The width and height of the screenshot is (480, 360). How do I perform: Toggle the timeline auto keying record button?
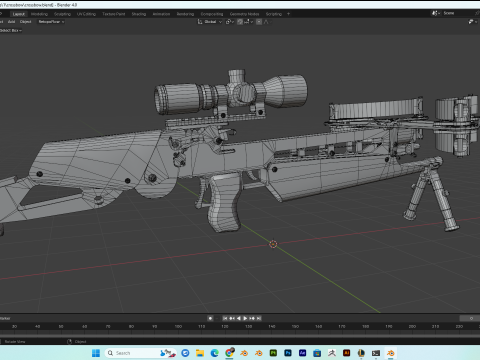tap(210, 318)
